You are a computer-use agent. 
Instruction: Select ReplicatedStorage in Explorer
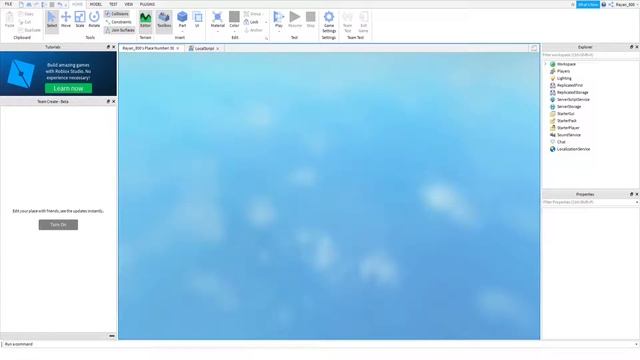click(x=573, y=92)
